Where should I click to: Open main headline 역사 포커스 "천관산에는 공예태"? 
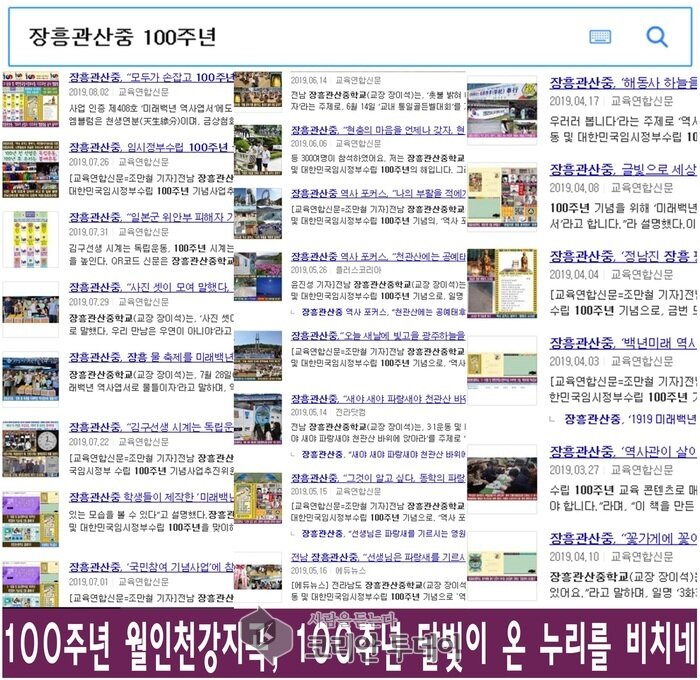pos(378,256)
